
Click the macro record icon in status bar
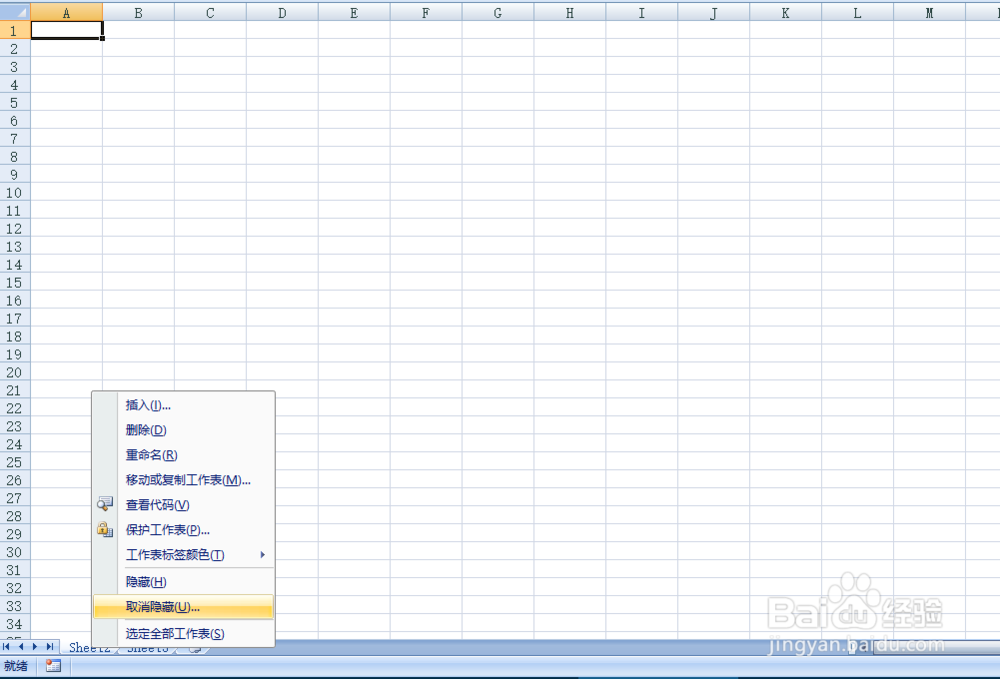[x=54, y=666]
